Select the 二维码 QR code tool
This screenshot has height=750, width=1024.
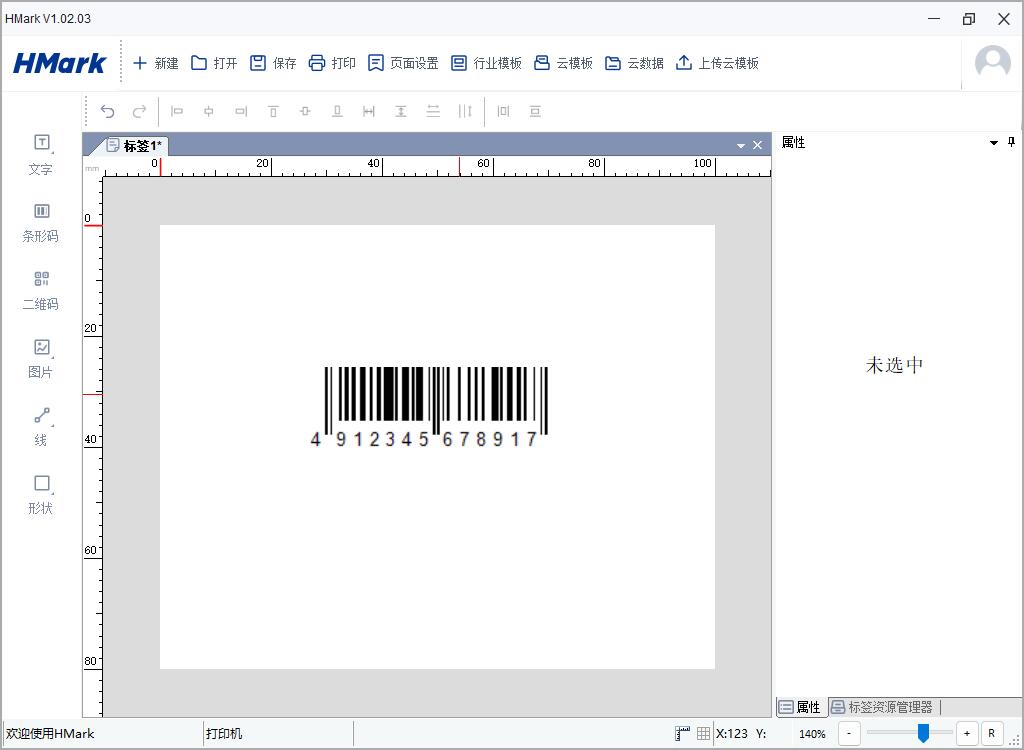pyautogui.click(x=40, y=291)
